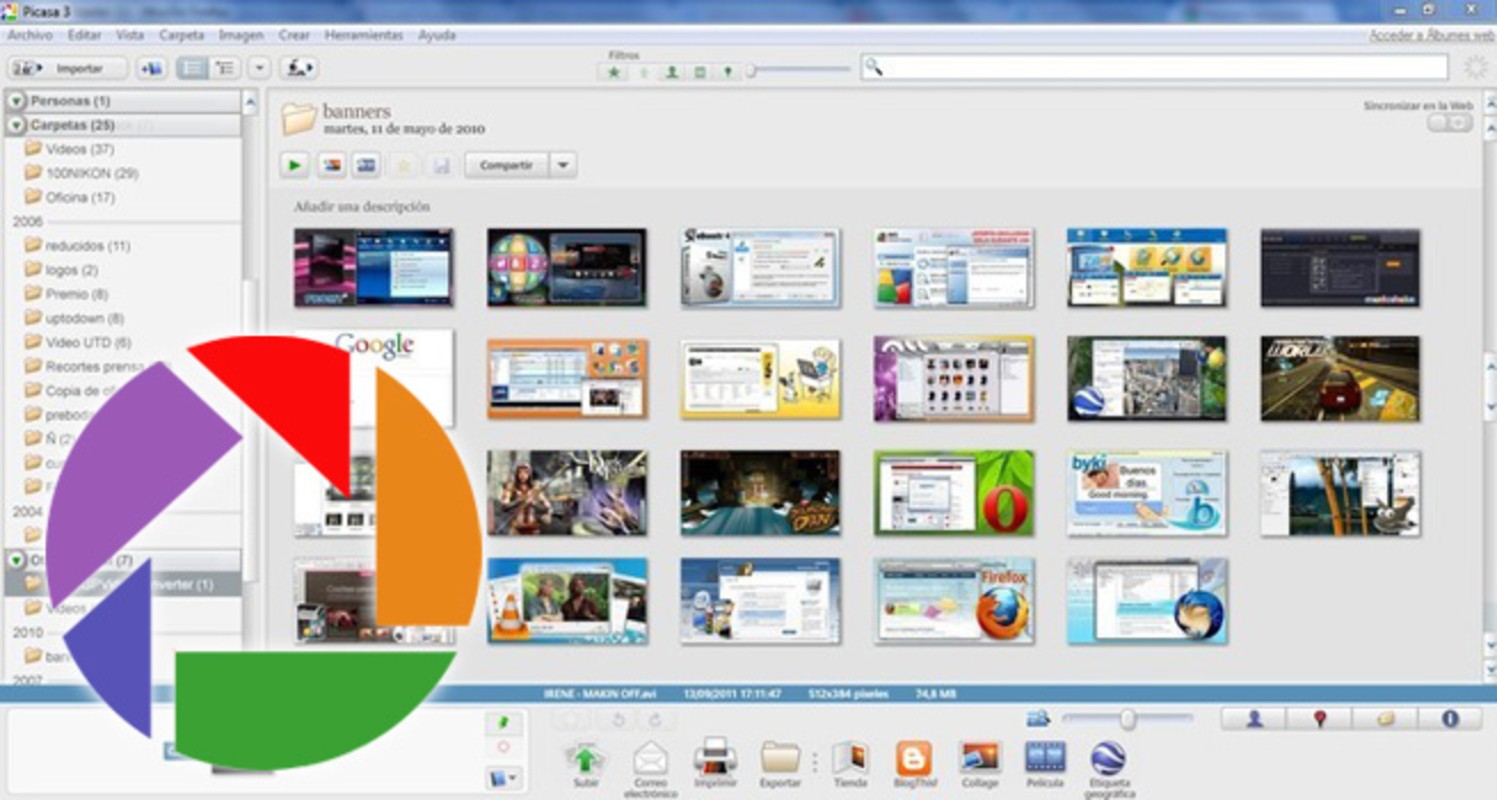Collapse the Carpetas (25) section
The height and width of the screenshot is (800, 1497).
click(17, 126)
